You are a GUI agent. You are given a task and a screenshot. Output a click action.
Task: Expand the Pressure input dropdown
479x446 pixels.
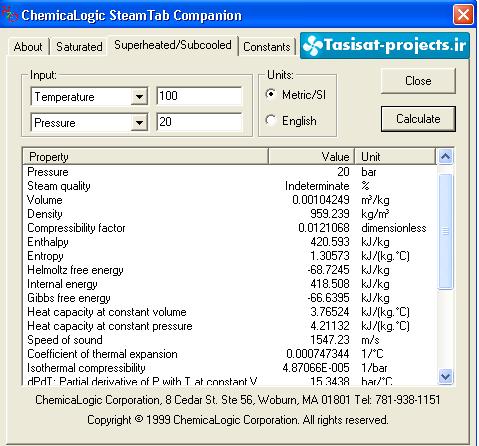pyautogui.click(x=139, y=123)
